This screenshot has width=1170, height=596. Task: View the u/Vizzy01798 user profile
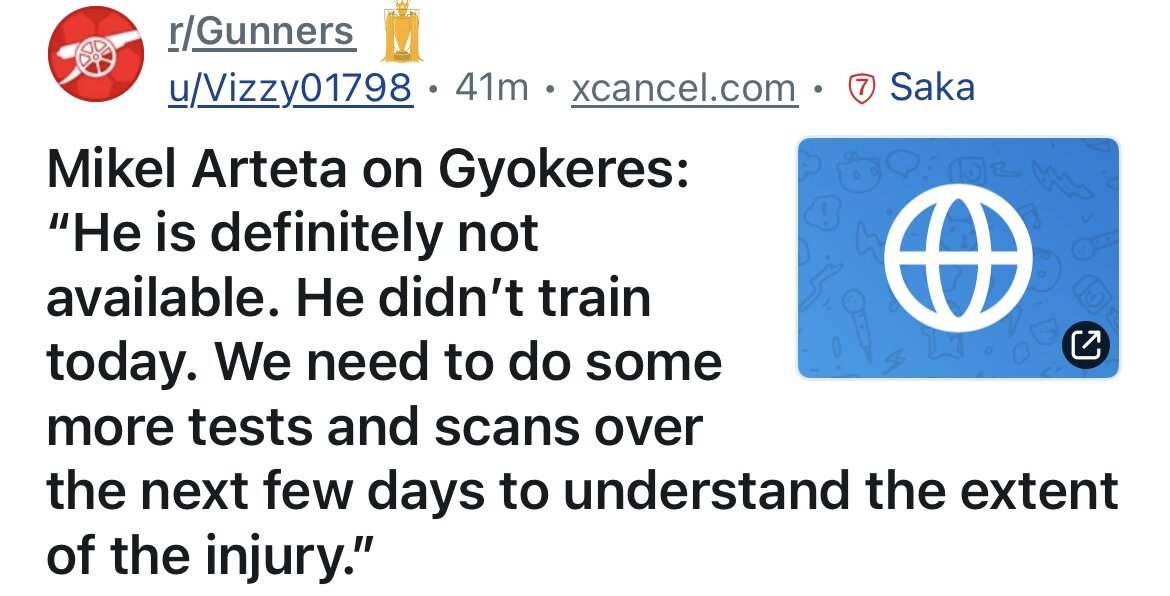pos(289,89)
